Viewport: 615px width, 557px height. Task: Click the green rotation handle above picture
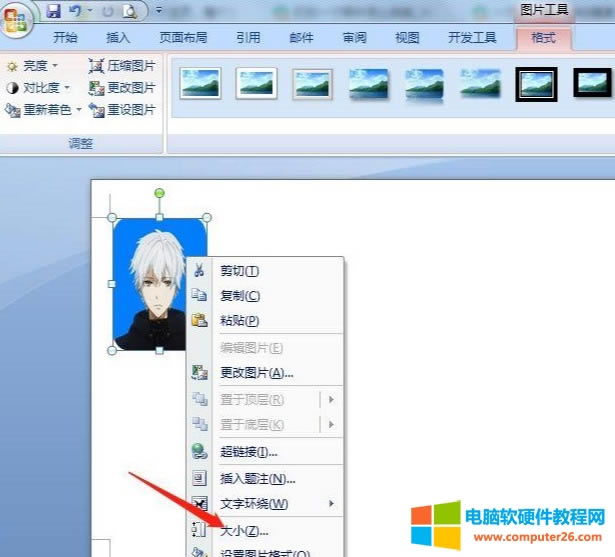(x=159, y=193)
